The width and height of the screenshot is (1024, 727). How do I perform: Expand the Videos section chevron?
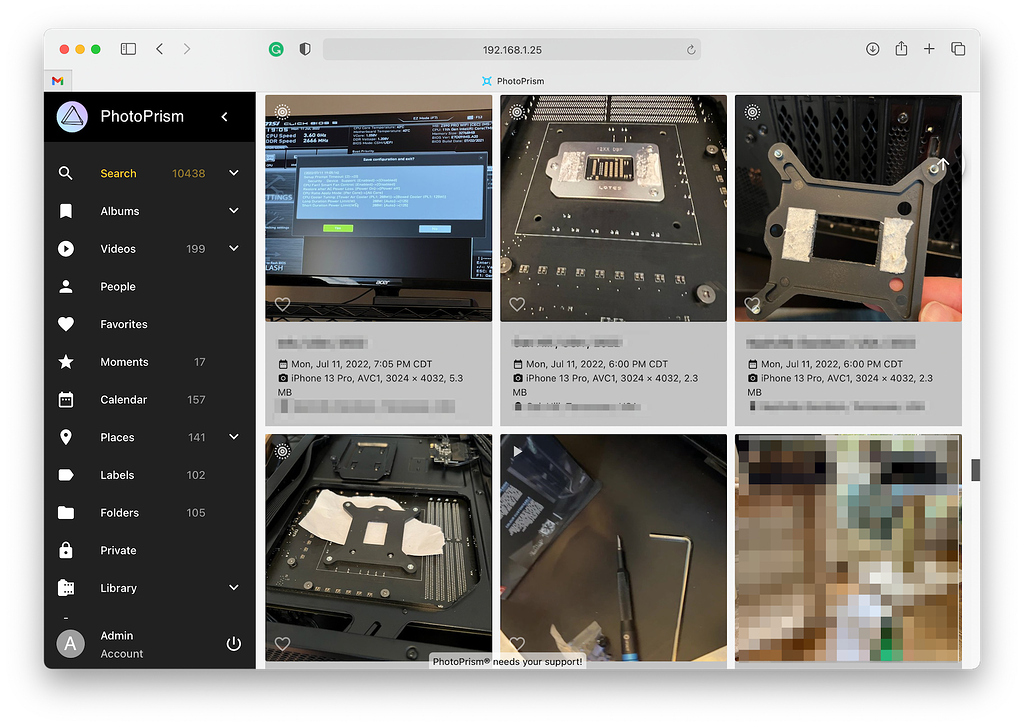tap(233, 248)
